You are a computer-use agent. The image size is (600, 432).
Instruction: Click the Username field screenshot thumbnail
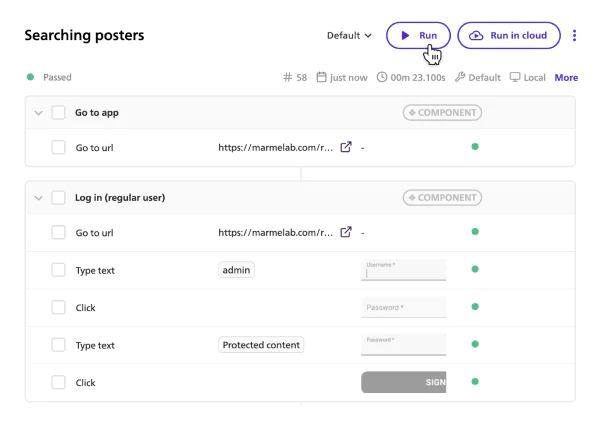click(403, 269)
